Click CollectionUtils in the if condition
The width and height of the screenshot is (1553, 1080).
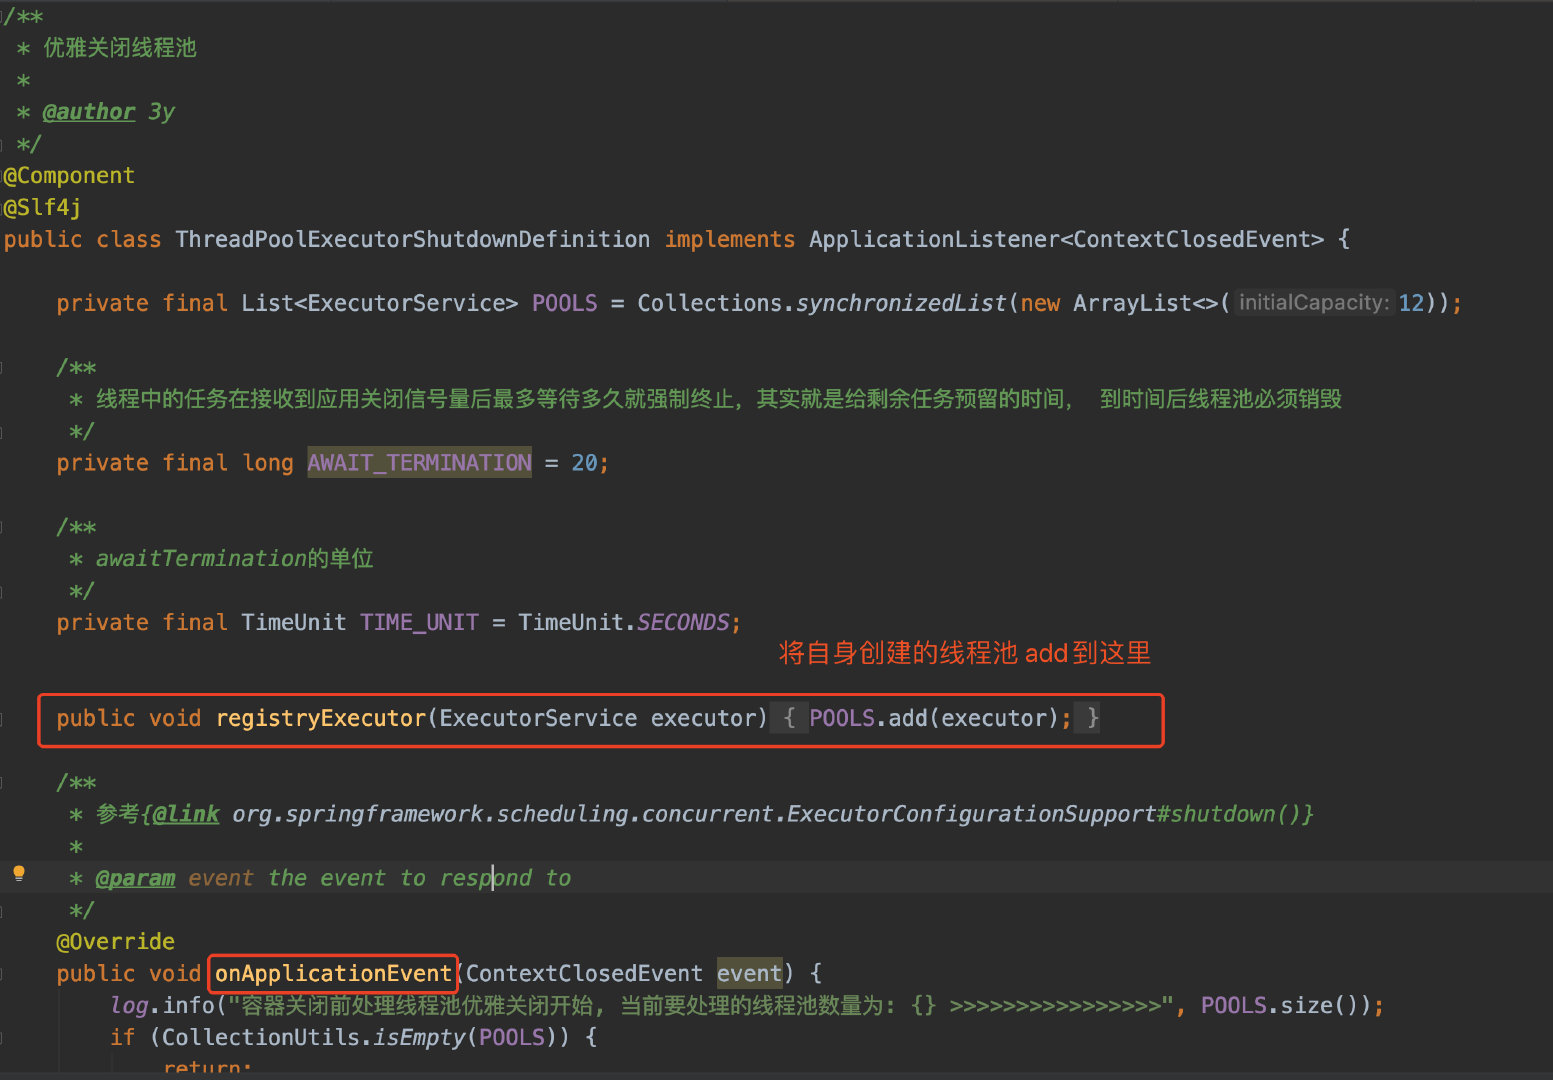[260, 1037]
